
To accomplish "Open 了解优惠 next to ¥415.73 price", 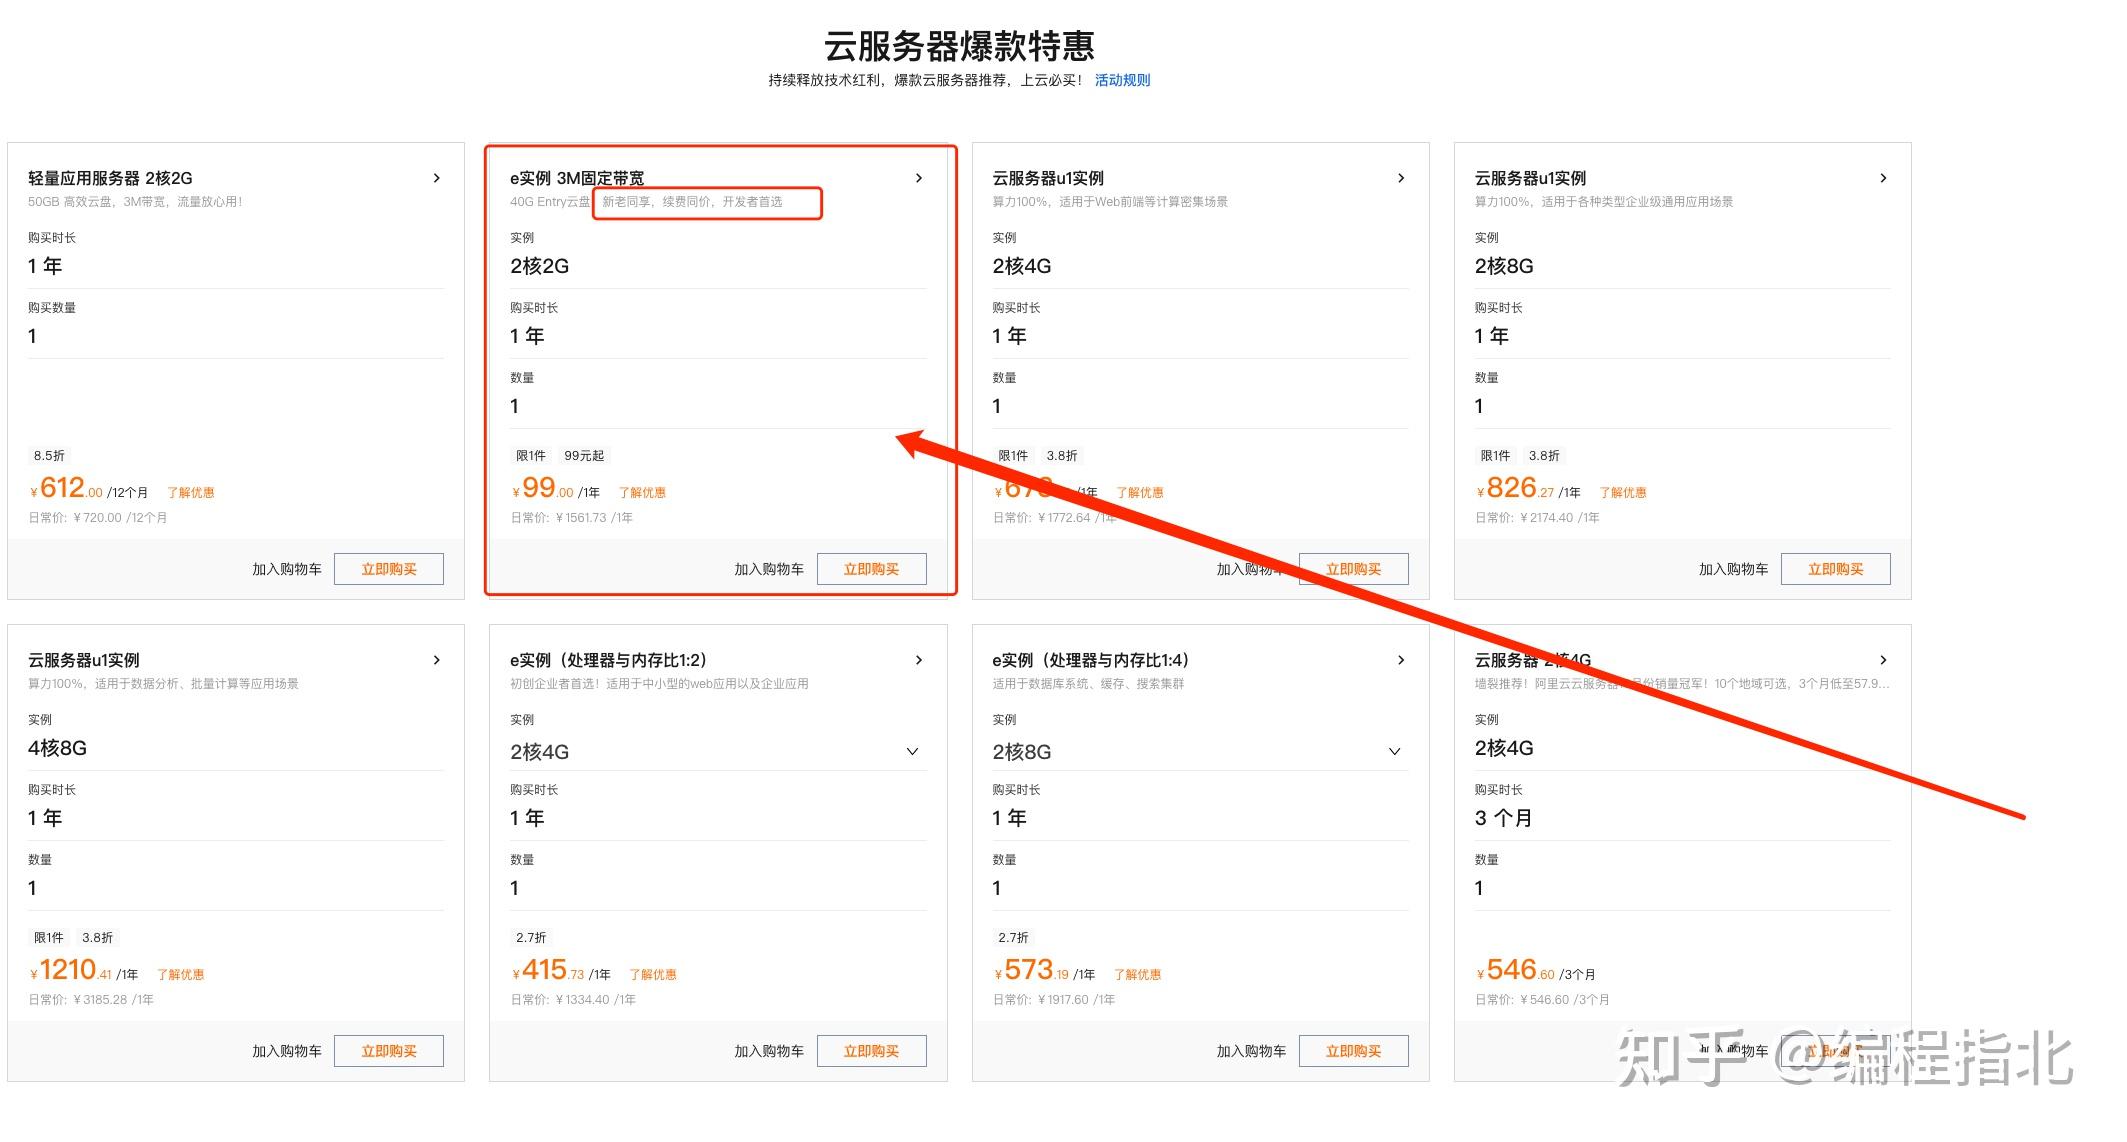I will pyautogui.click(x=652, y=975).
